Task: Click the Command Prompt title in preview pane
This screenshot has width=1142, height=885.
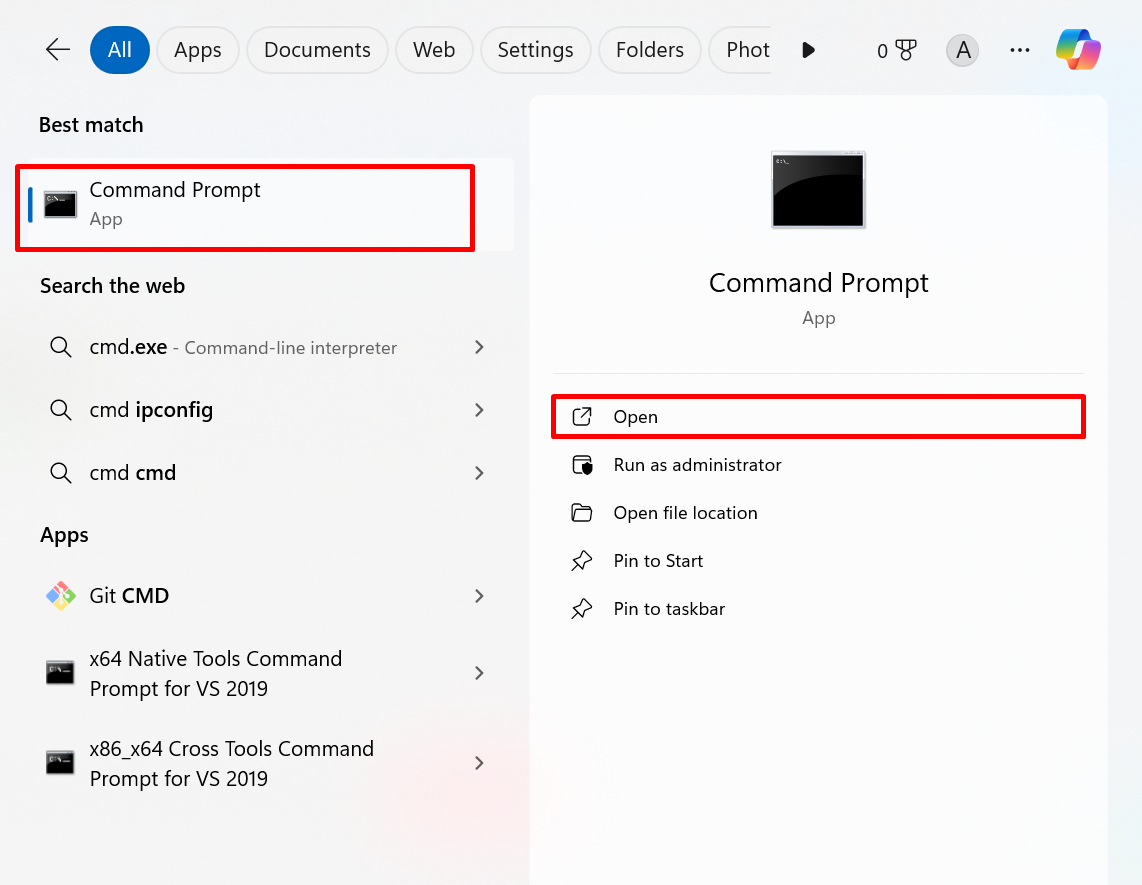Action: [x=818, y=283]
